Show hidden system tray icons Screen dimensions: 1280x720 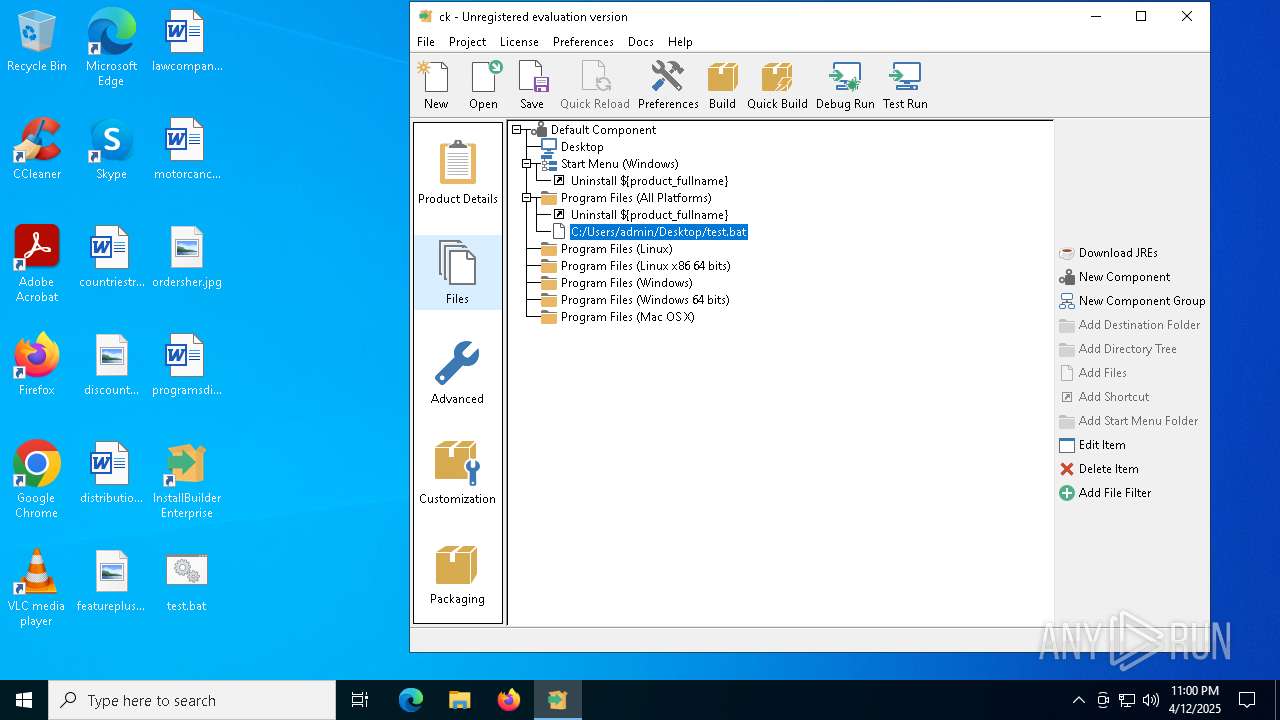coord(1078,700)
